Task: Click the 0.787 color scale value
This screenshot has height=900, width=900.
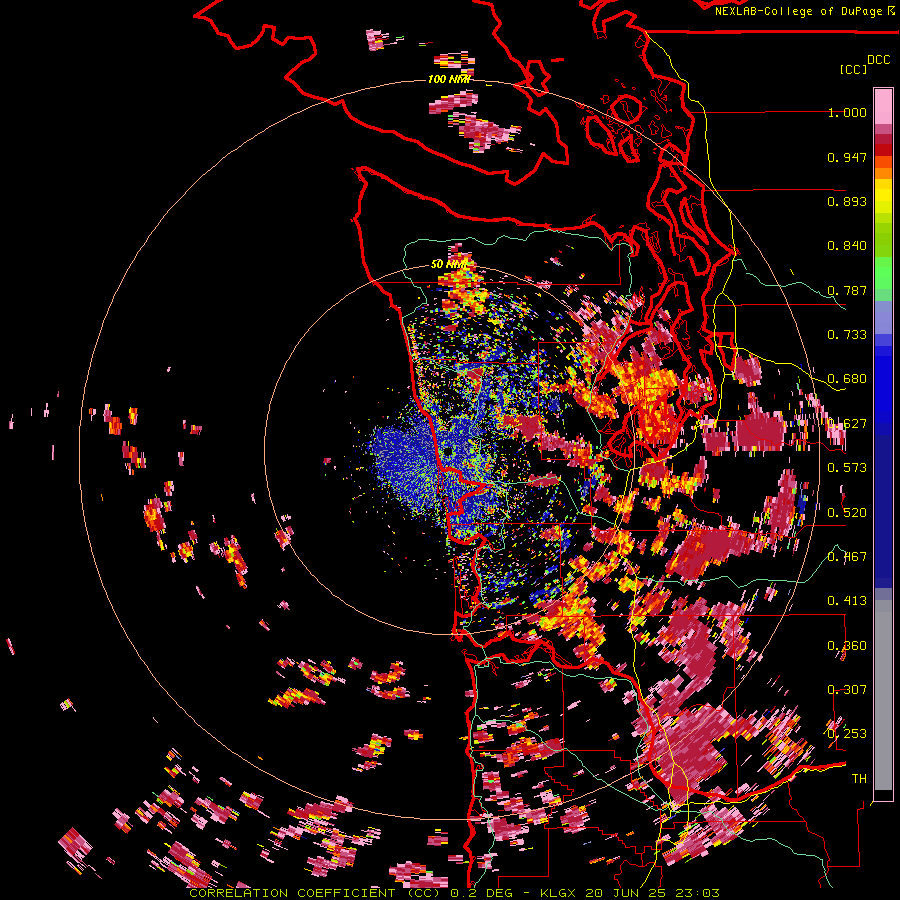Action: 847,290
